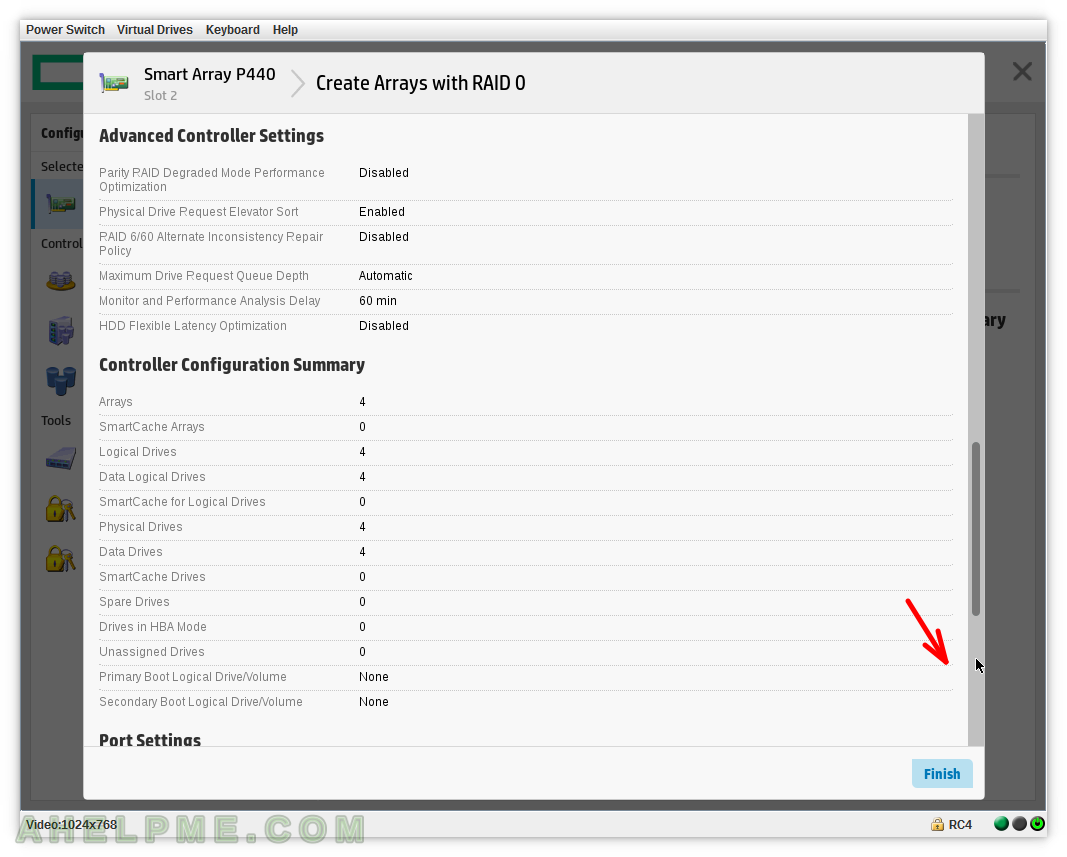This screenshot has width=1067, height=857.
Task: Open the Help menu
Action: 285,30
